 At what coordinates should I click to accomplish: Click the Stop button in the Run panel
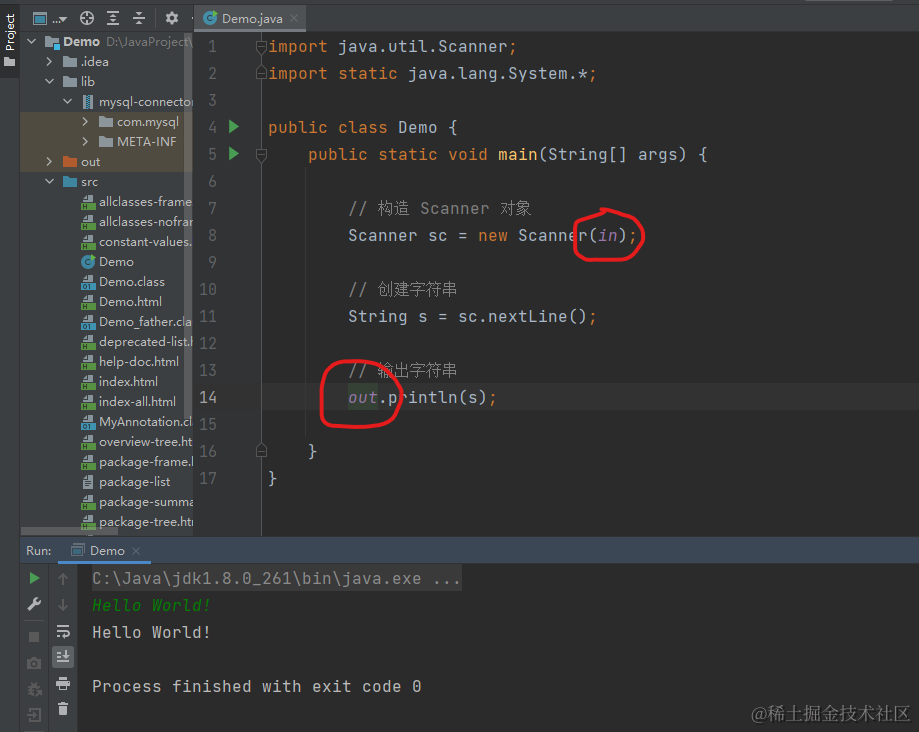[34, 637]
